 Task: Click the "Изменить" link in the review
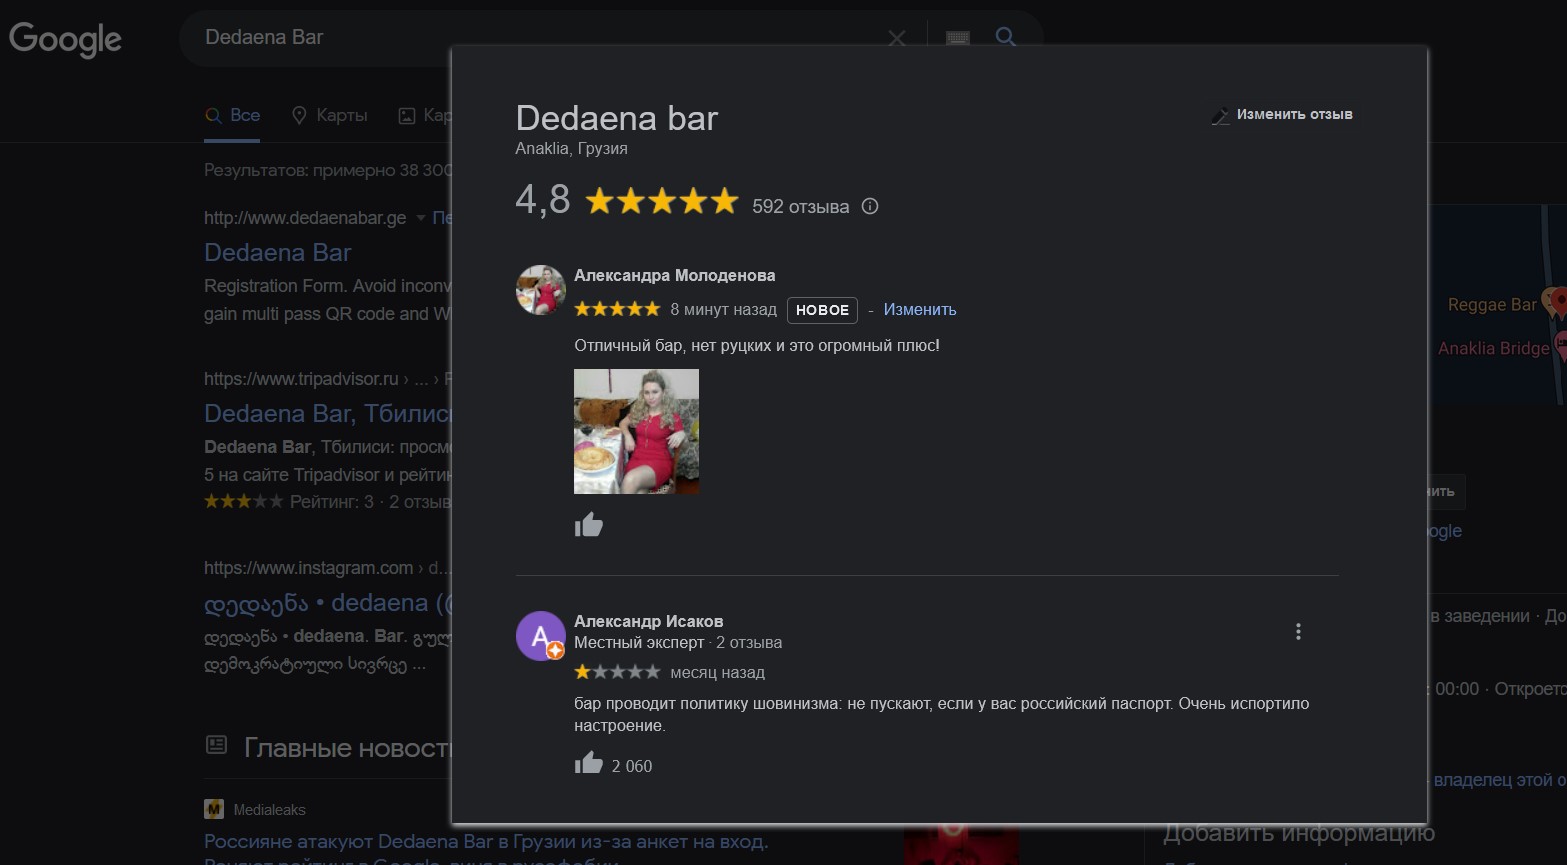click(x=920, y=310)
